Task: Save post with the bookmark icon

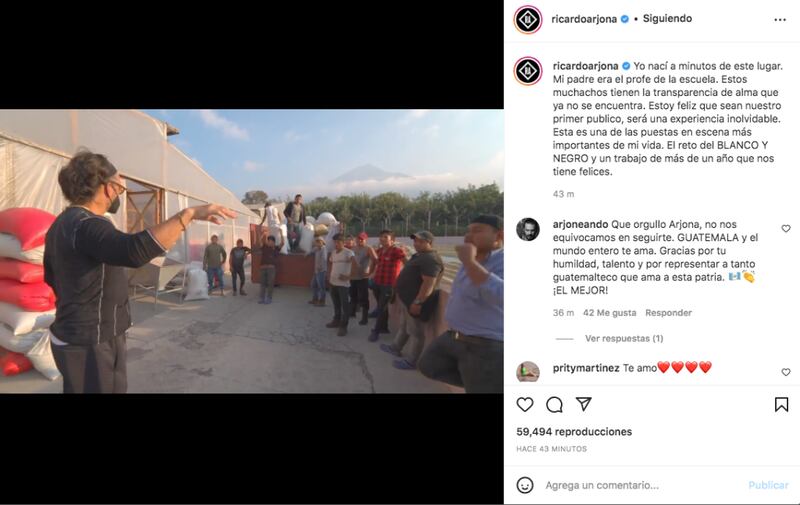Action: pos(781,405)
